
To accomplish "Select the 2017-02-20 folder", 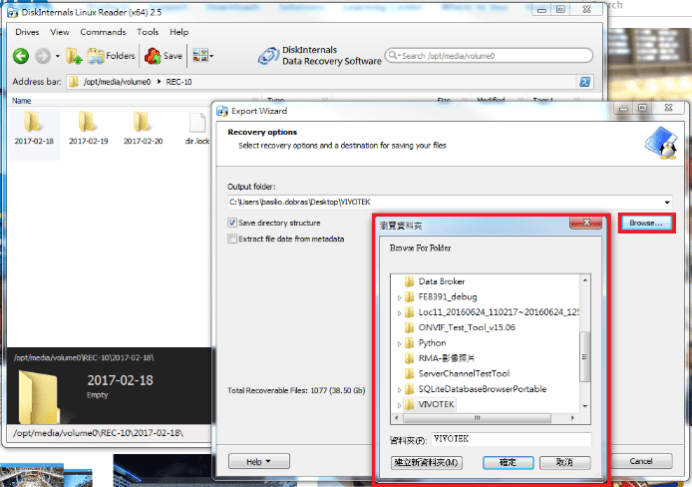I will pos(143,123).
